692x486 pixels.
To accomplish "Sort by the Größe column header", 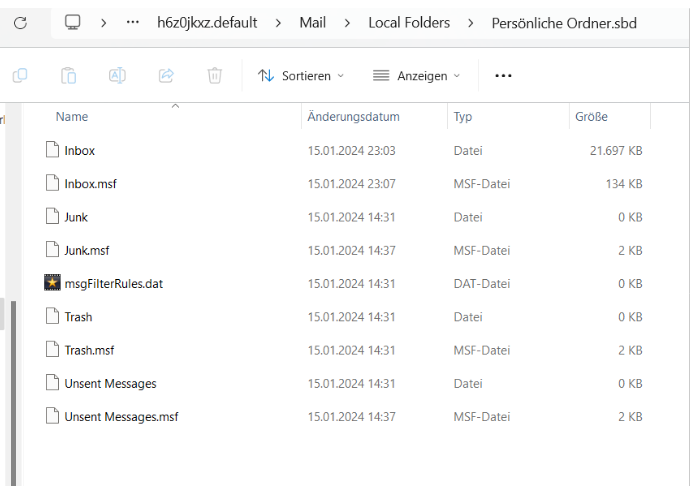I will tap(591, 117).
